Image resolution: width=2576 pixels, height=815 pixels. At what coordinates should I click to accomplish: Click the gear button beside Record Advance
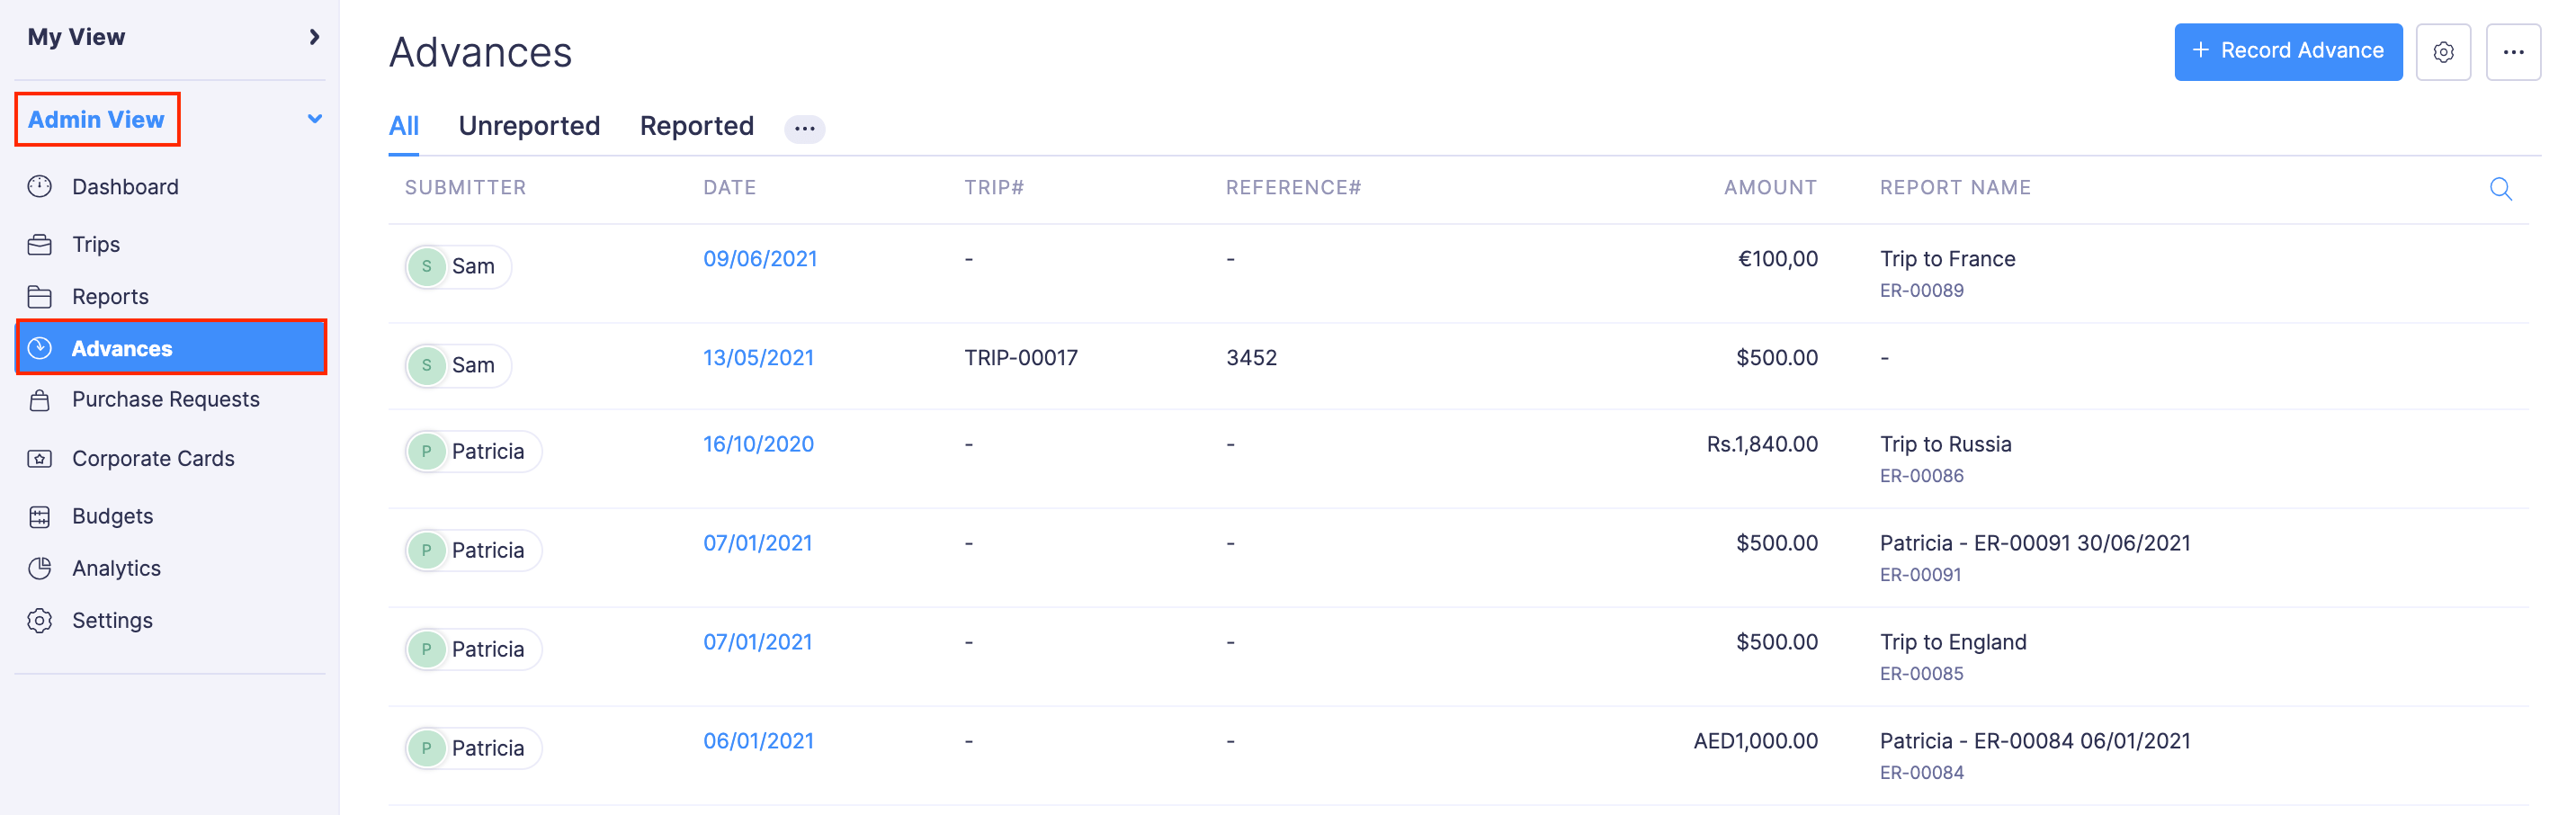pyautogui.click(x=2443, y=52)
